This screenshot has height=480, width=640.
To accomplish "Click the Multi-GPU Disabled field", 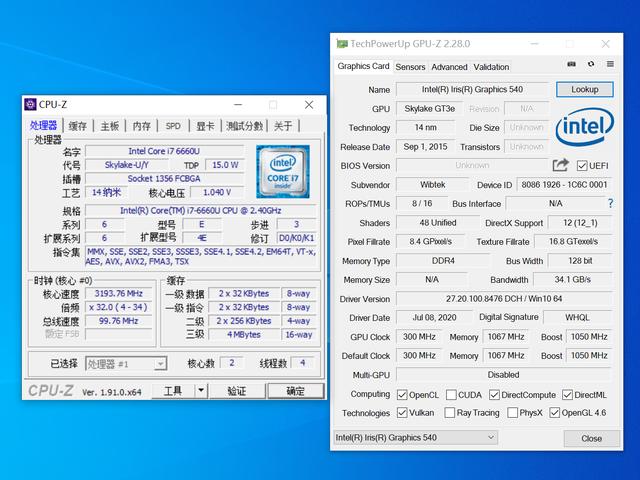I will click(504, 375).
